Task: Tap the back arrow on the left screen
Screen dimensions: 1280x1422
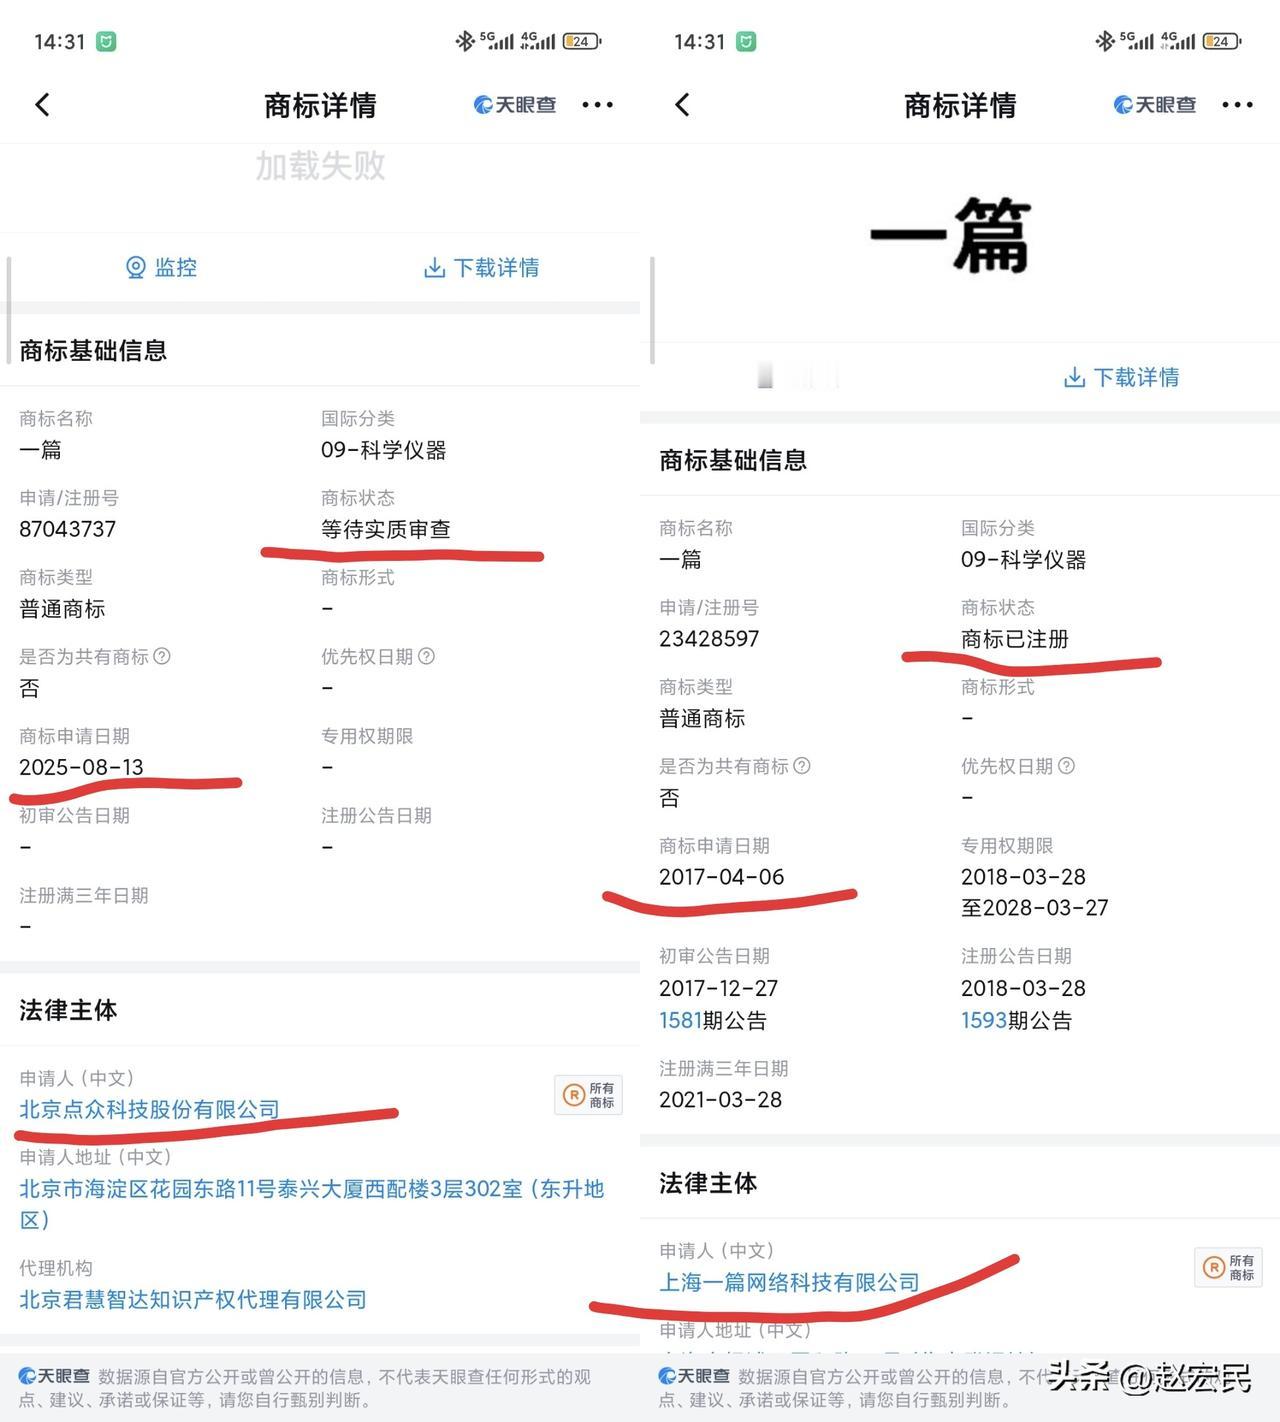Action: 42,105
